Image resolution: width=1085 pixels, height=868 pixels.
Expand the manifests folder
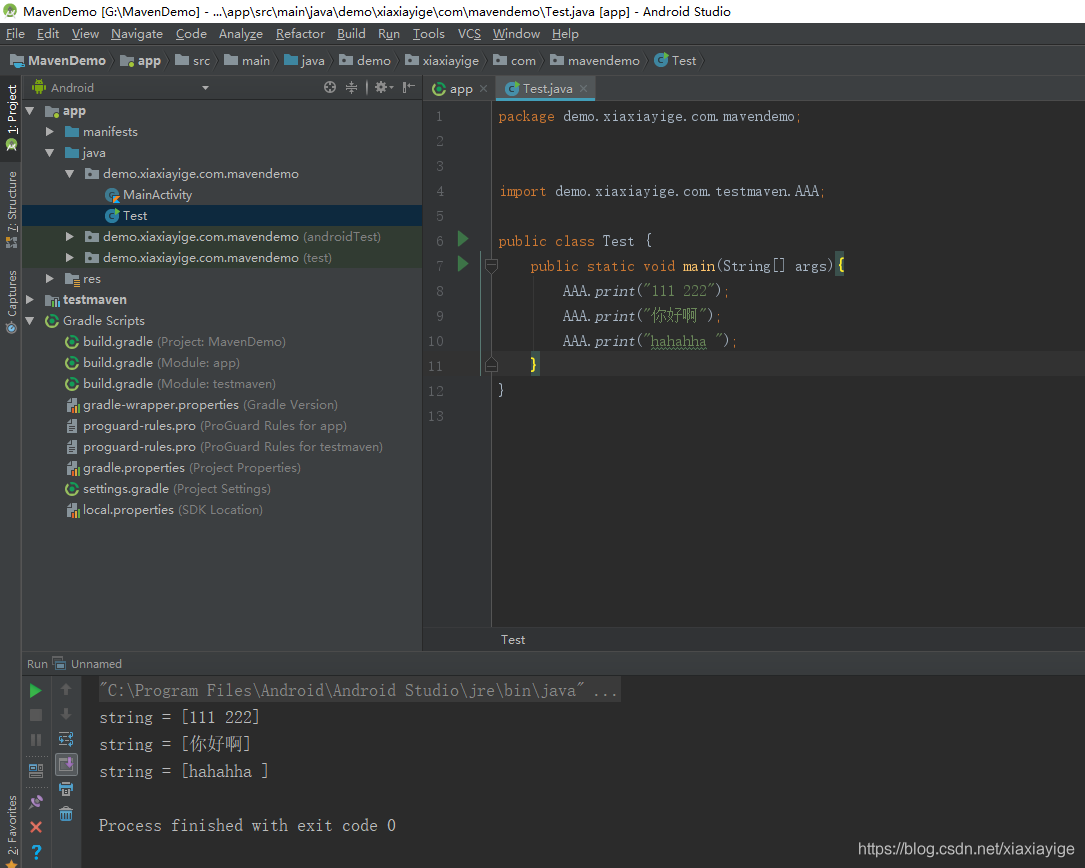[x=50, y=132]
